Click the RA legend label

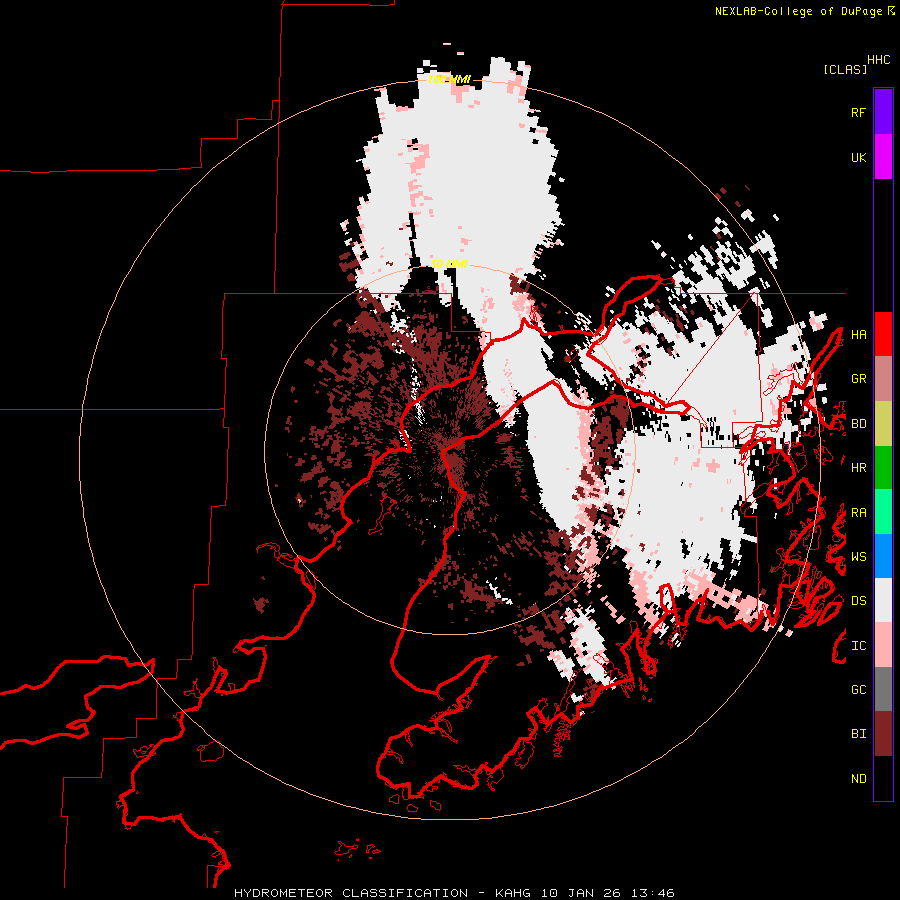[858, 513]
